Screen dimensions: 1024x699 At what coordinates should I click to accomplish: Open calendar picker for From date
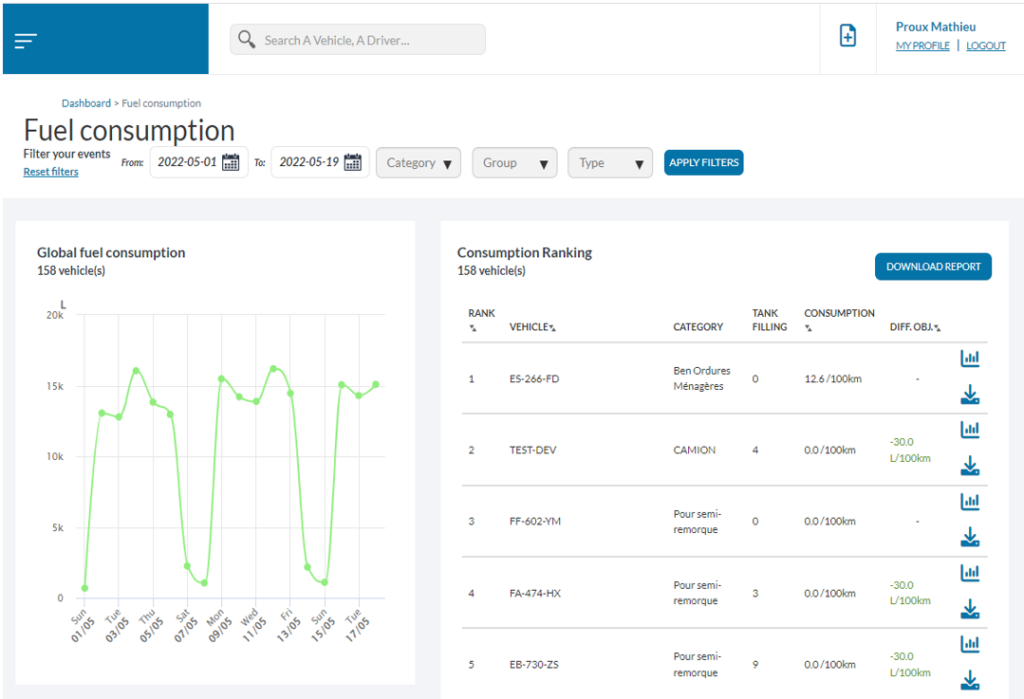231,163
